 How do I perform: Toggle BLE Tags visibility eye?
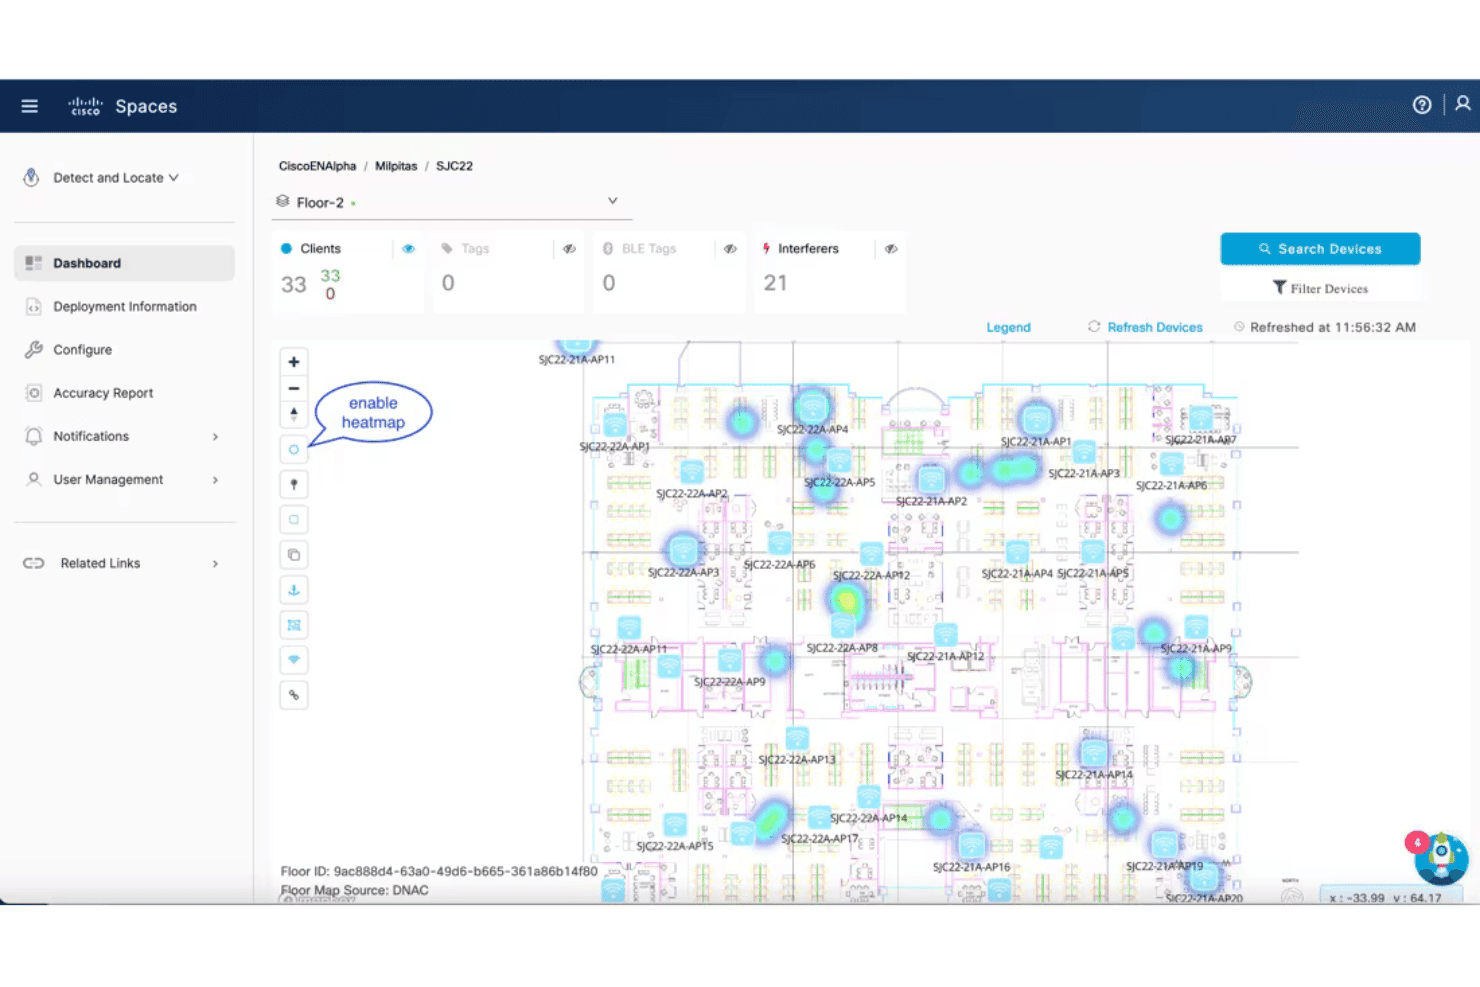point(730,249)
